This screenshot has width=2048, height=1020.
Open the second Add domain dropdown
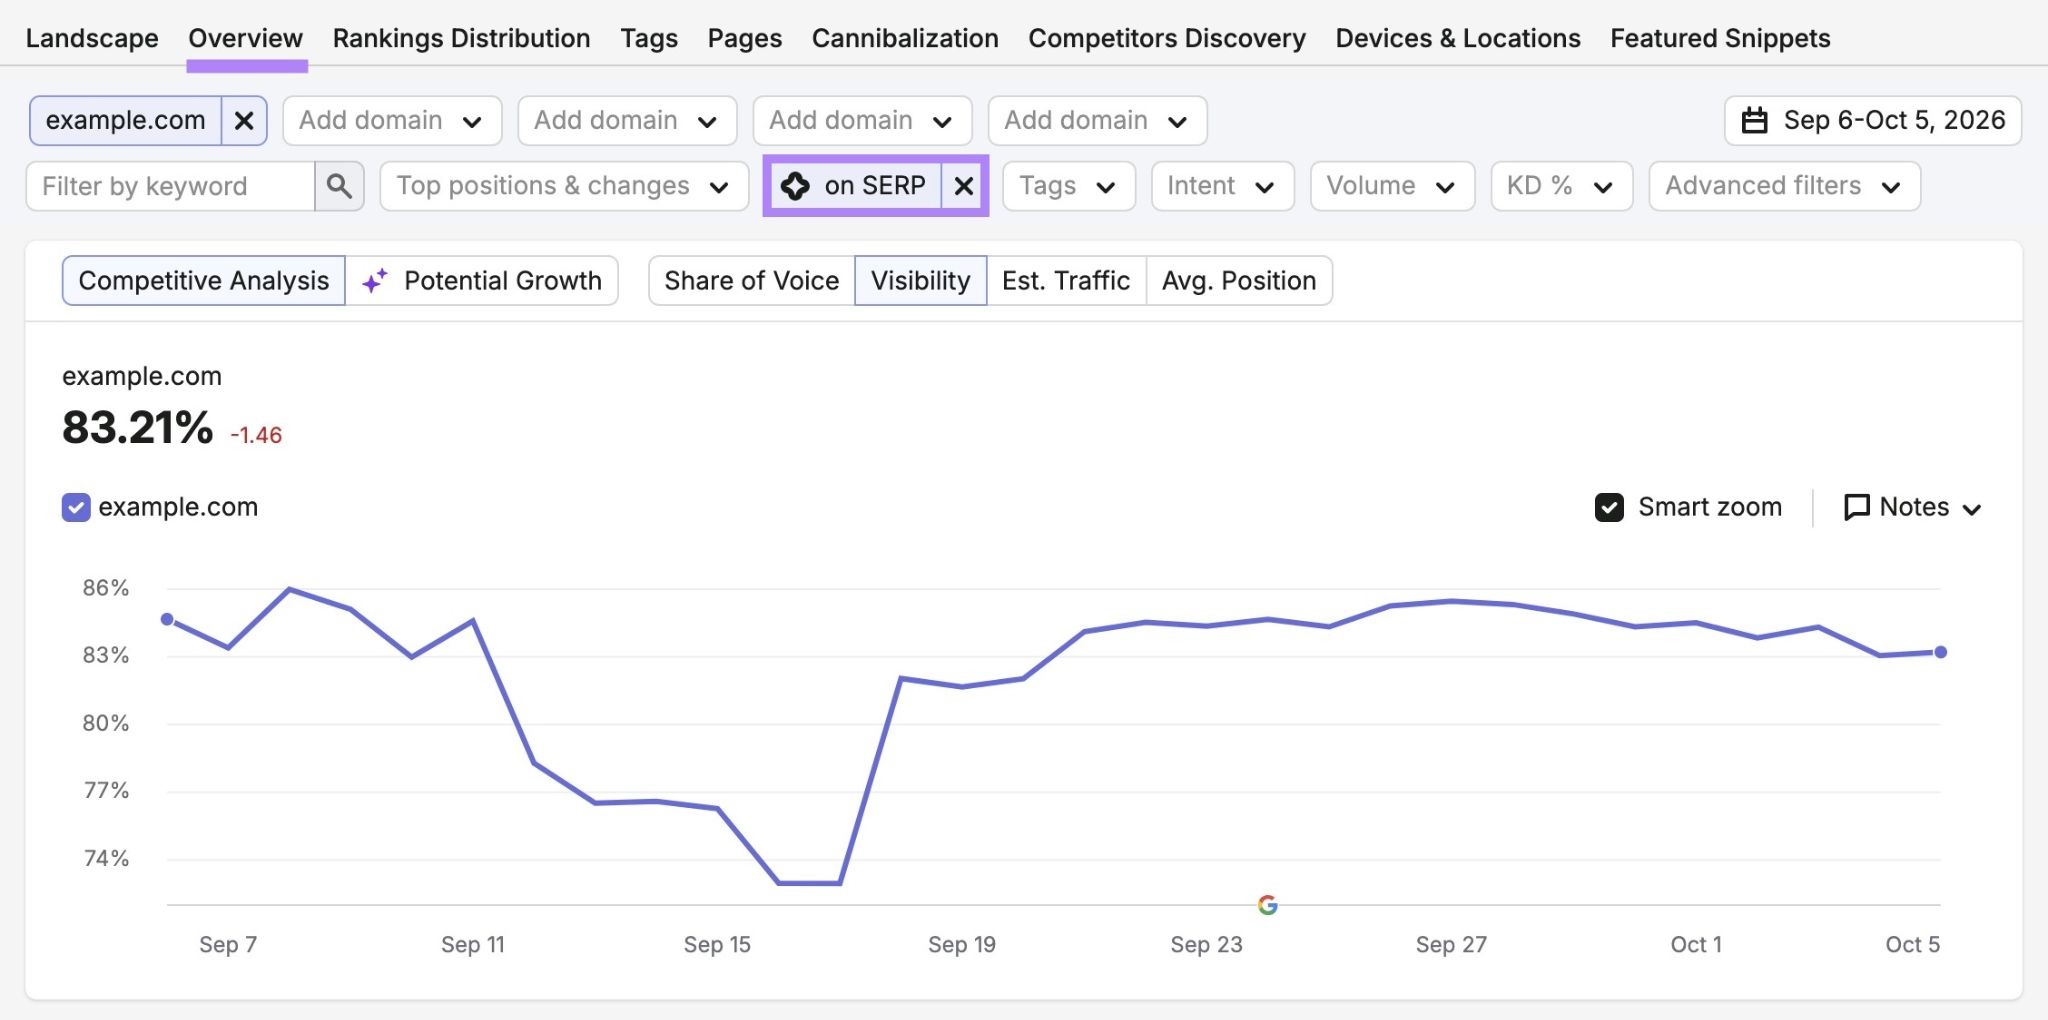coord(627,121)
